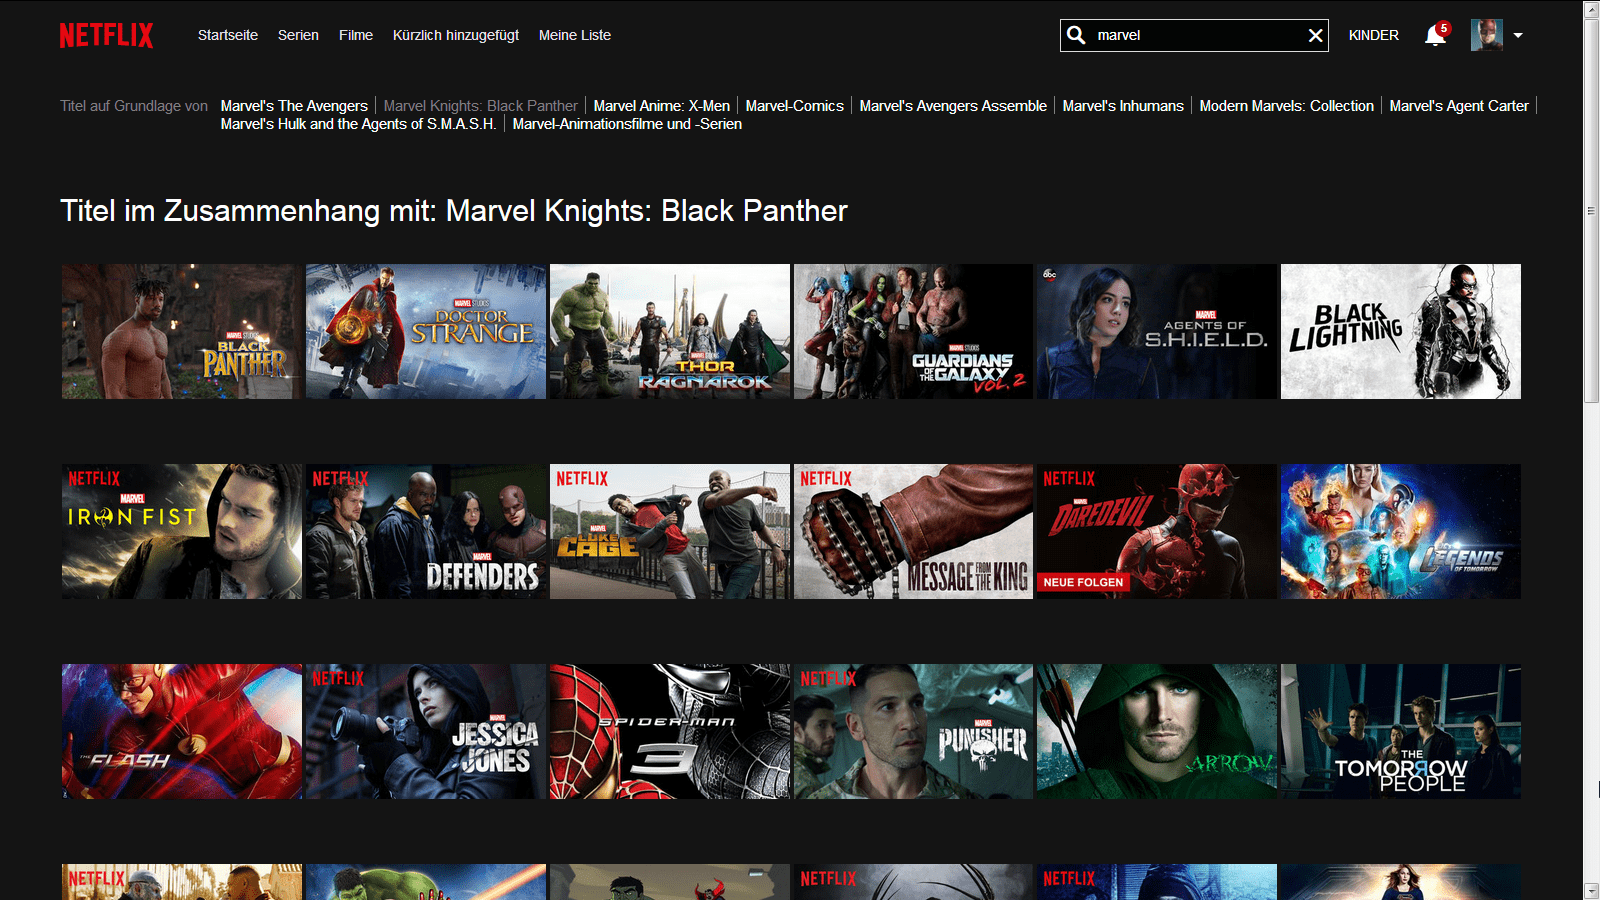Click the vertical scrollbar thumb

coord(1591,211)
